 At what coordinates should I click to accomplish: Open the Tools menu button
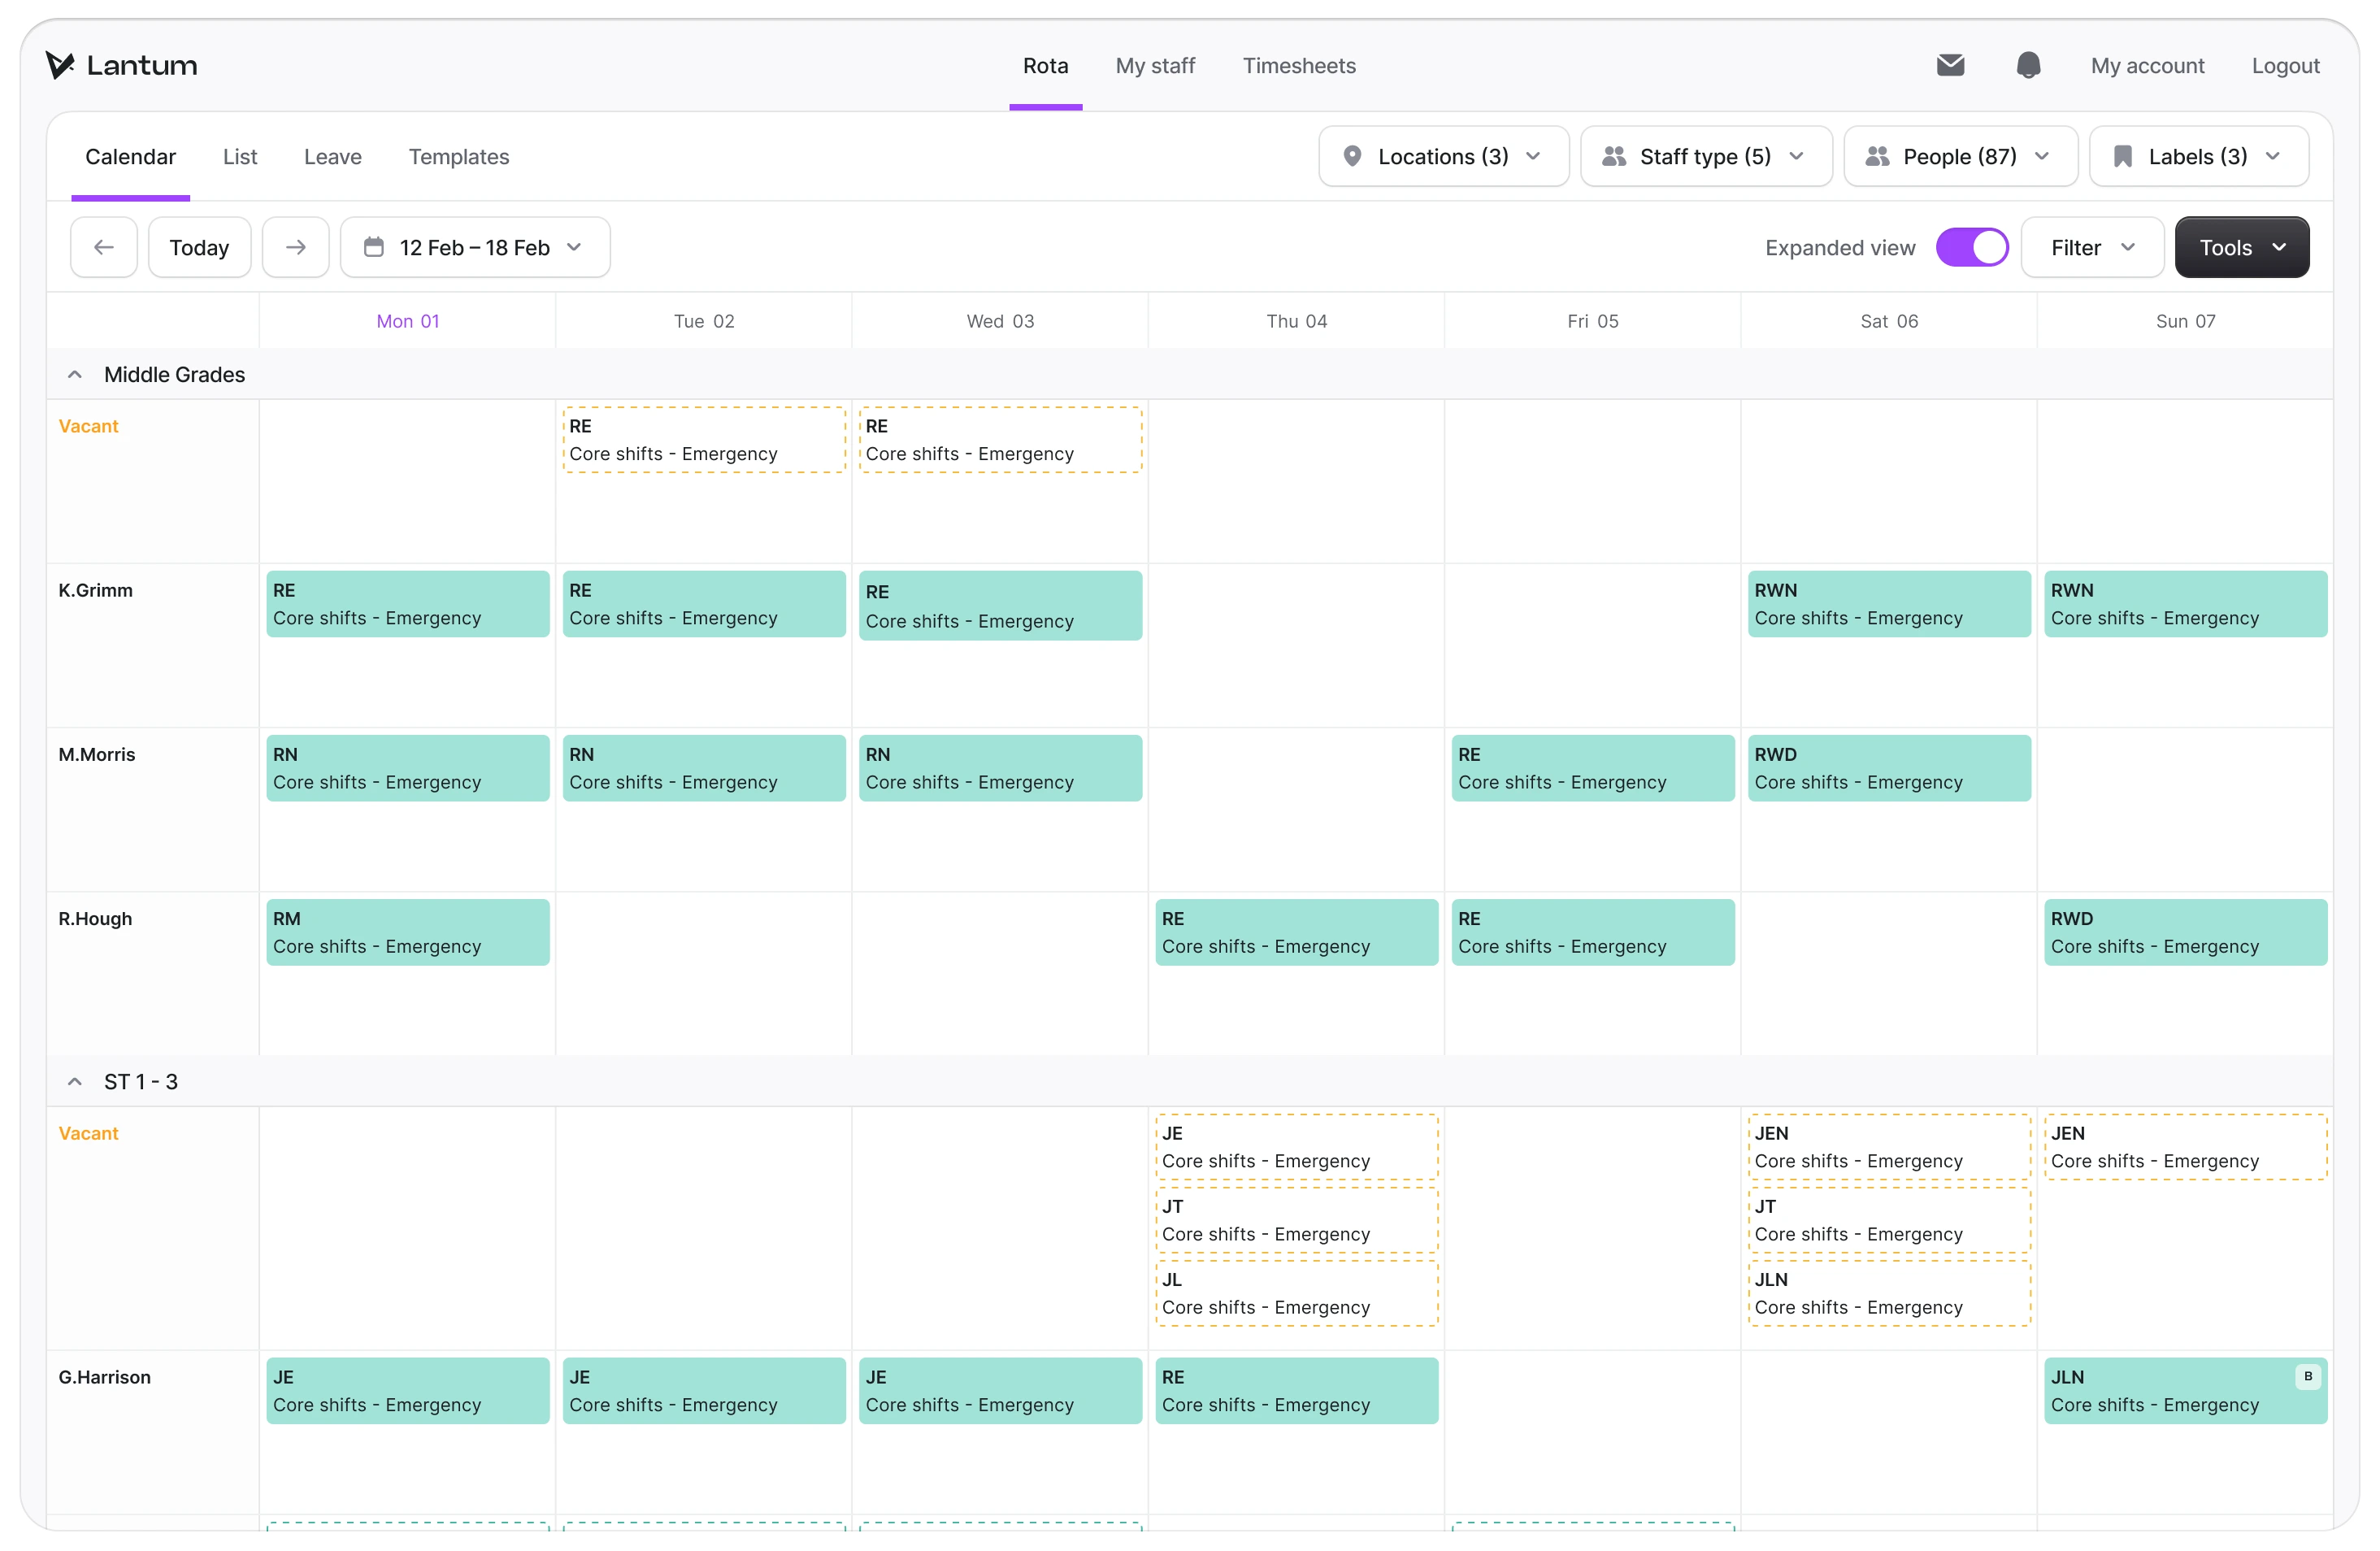pos(2241,247)
